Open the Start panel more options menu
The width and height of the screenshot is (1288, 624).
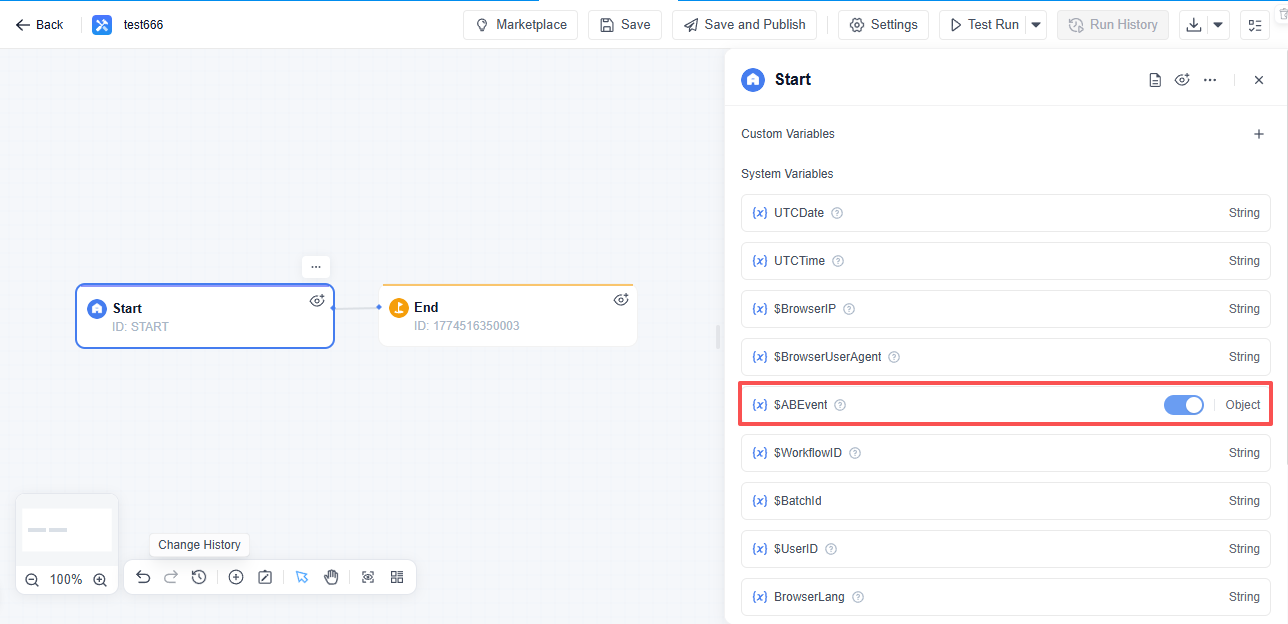[x=1210, y=80]
